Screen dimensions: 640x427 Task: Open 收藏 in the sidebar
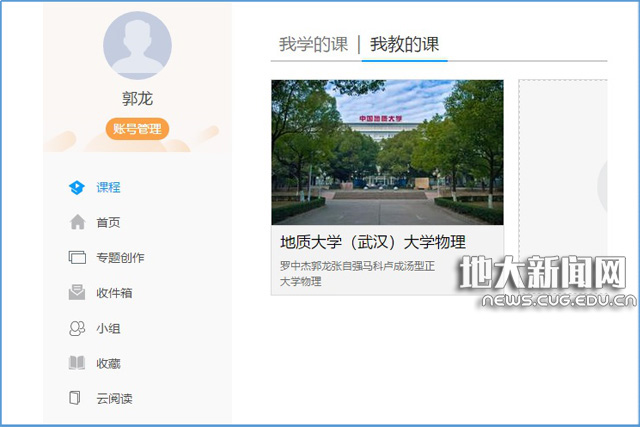point(108,363)
